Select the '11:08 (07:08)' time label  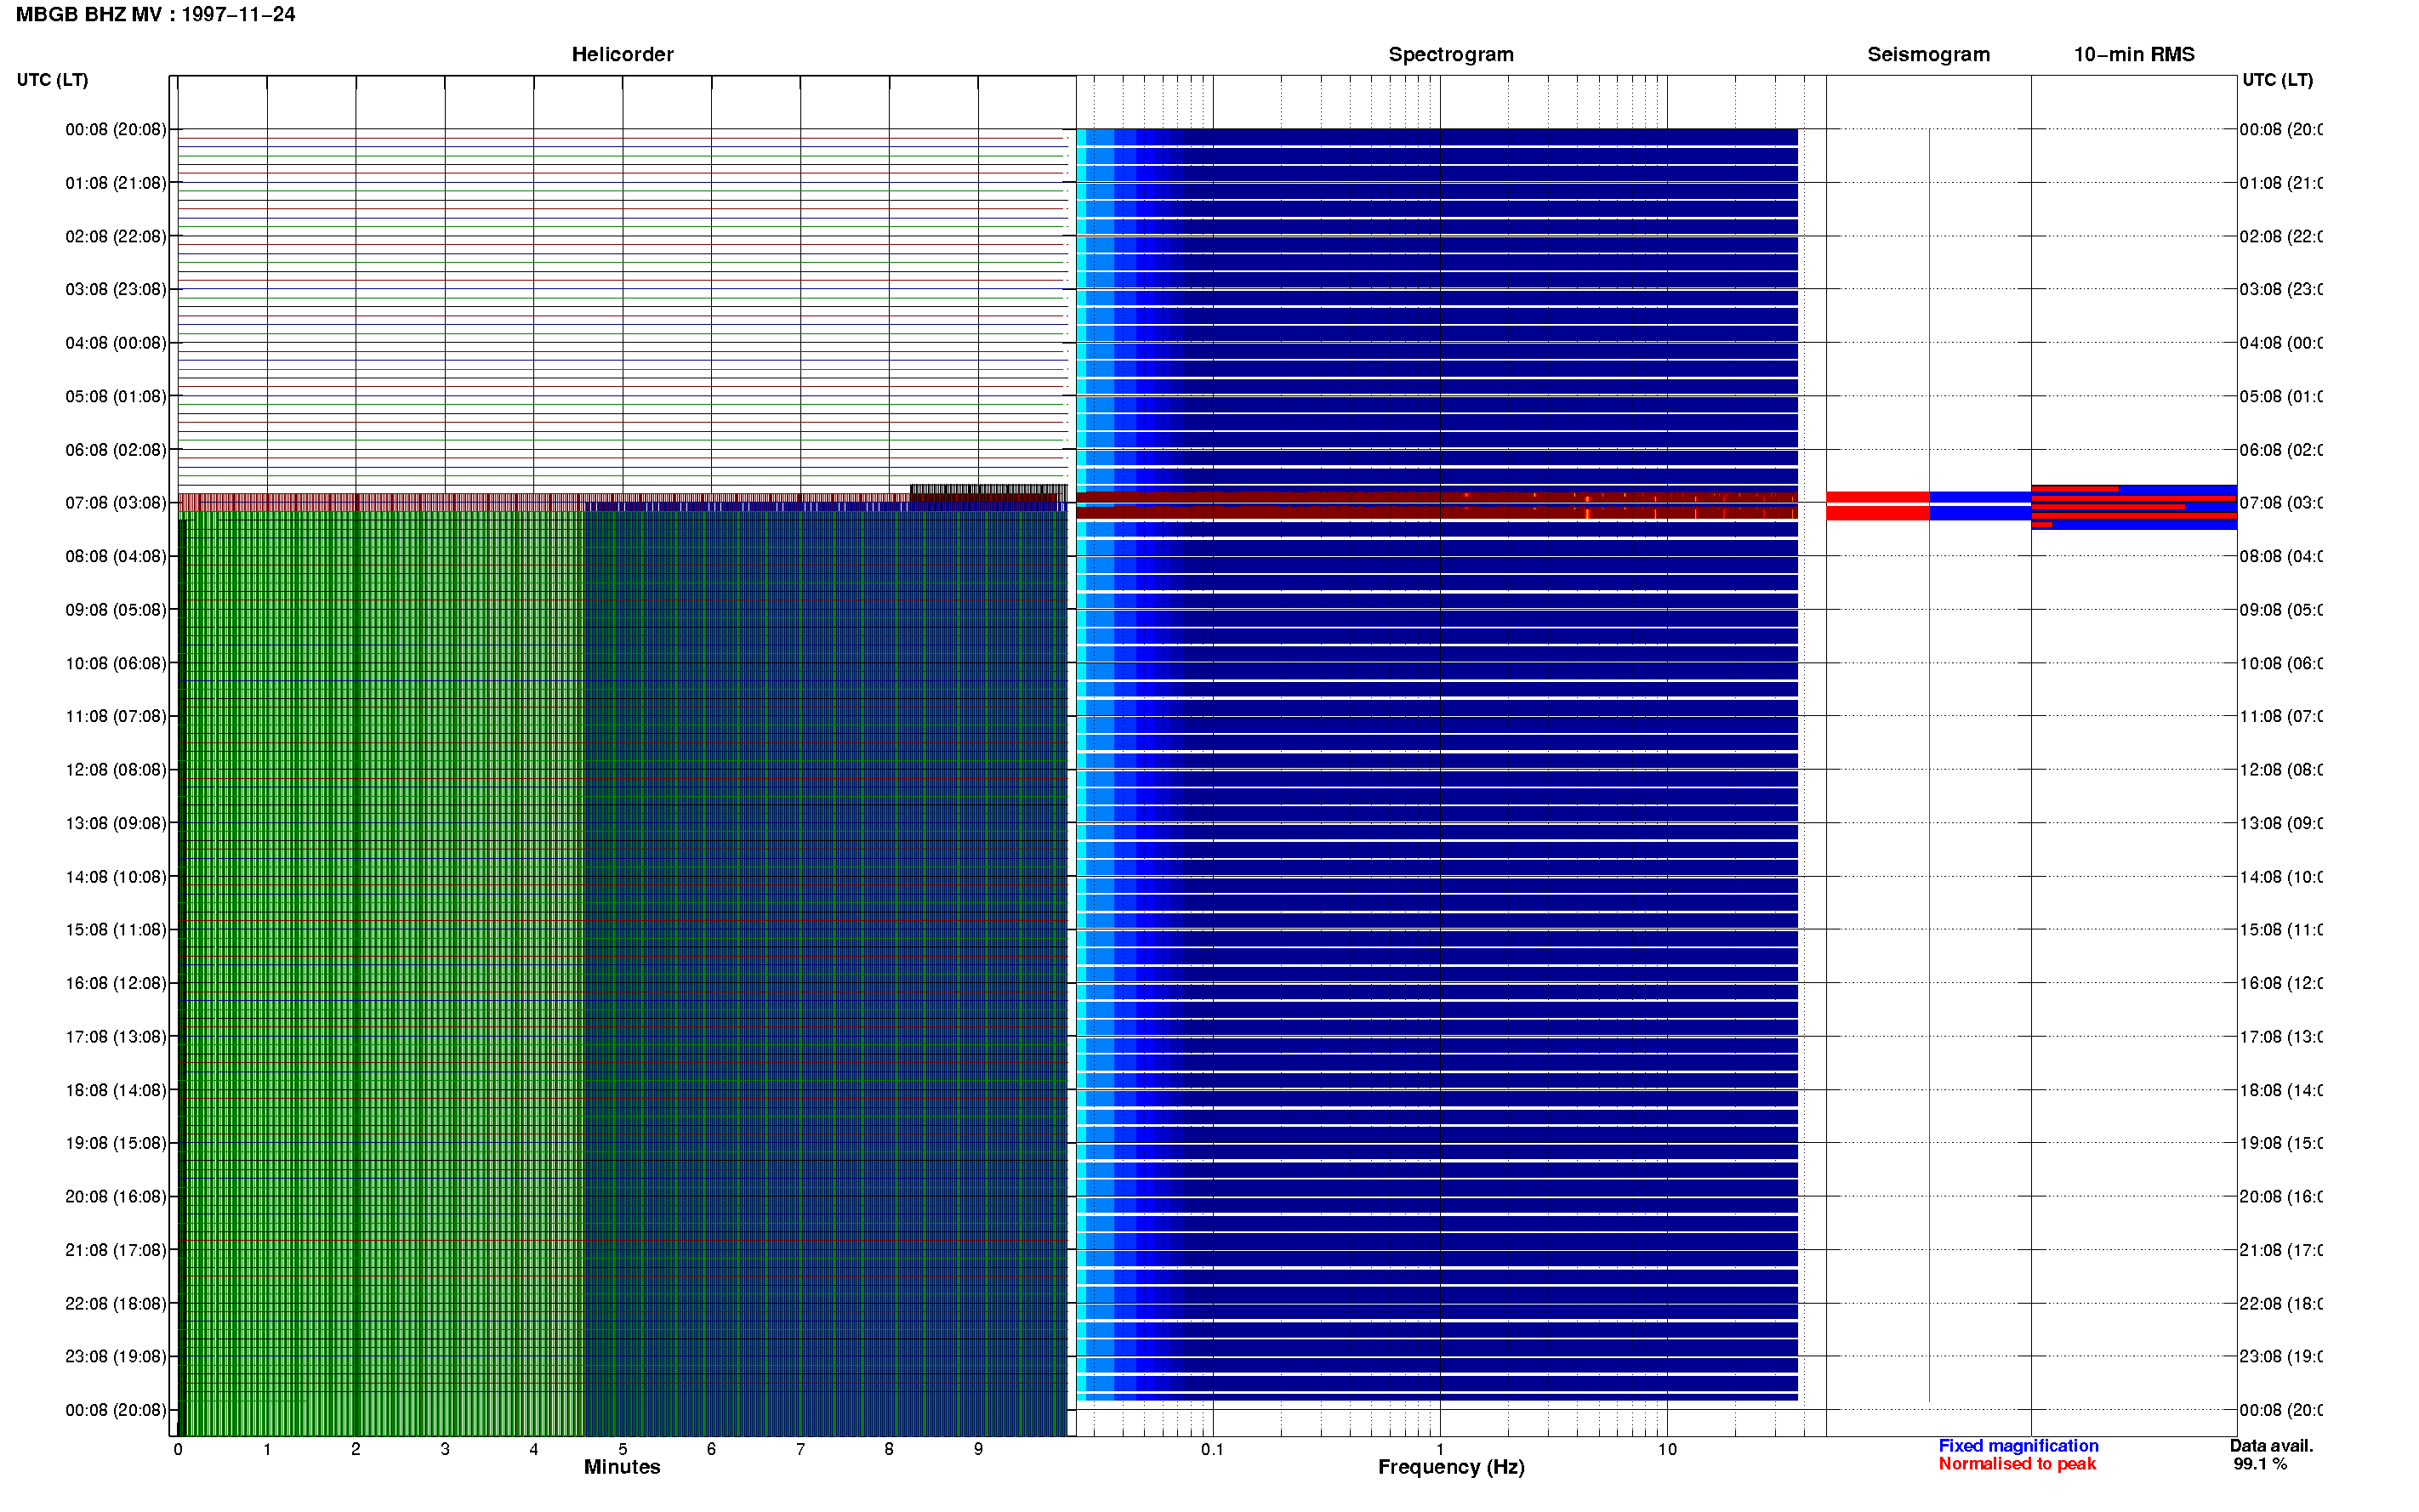pos(116,716)
